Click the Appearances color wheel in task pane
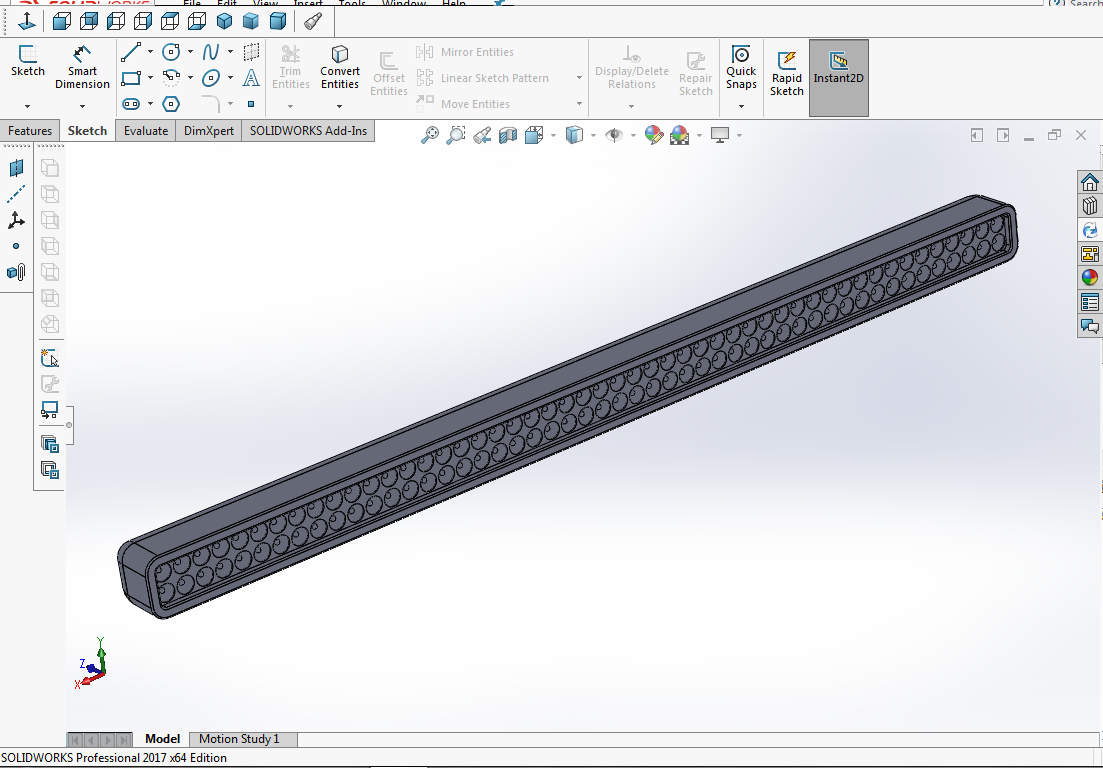Viewport: 1103px width, 768px height. [1090, 278]
